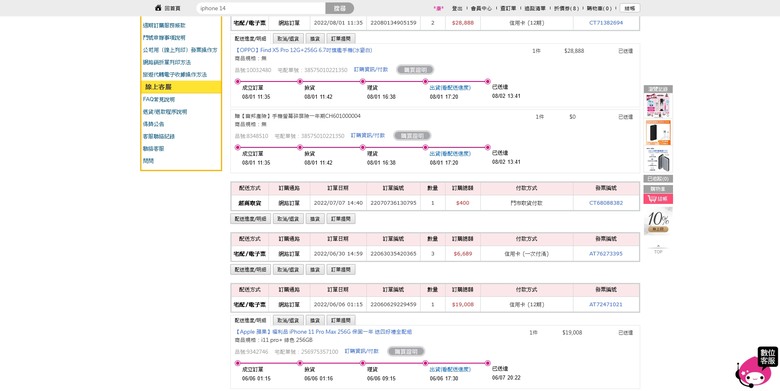The image size is (780, 391).
Task: Open invoice number CT68088382
Action: pyautogui.click(x=606, y=203)
